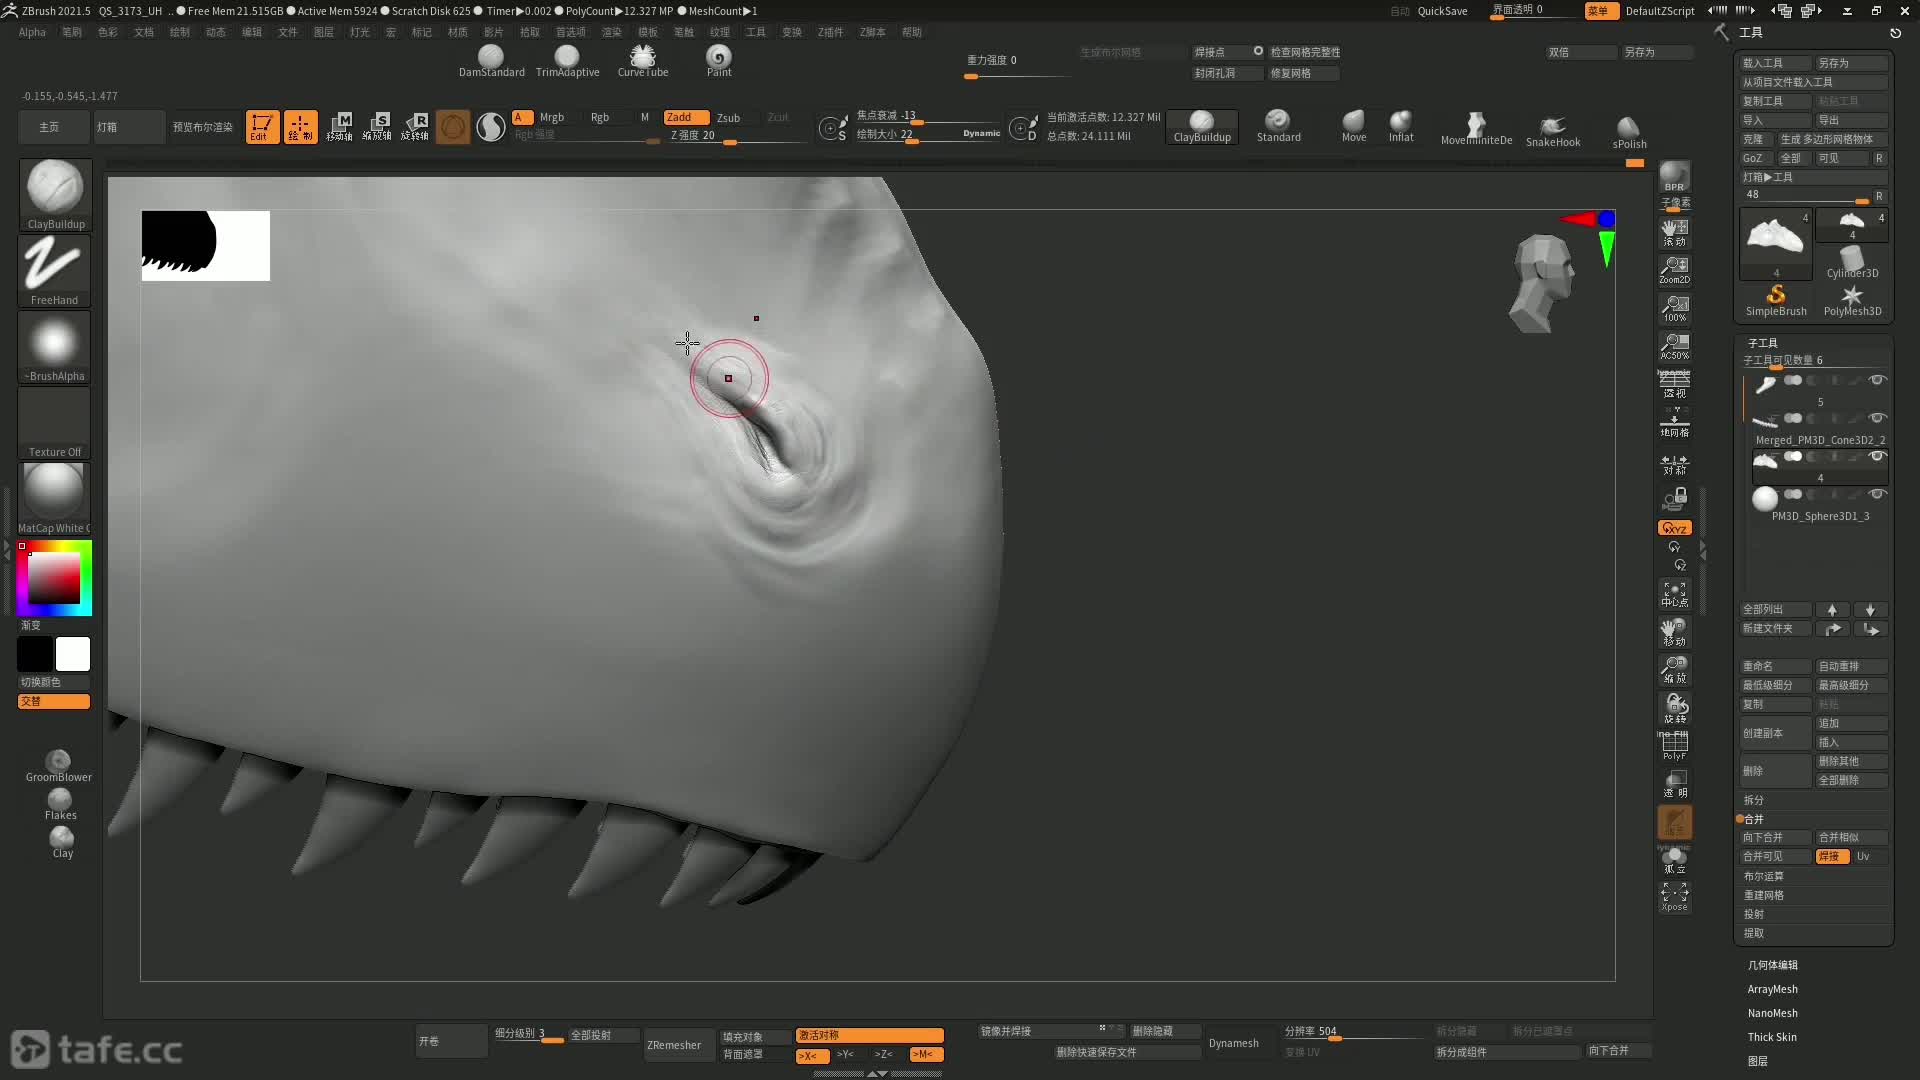
Task: Switch to Rotate gizmo mode
Action: pyautogui.click(x=415, y=127)
